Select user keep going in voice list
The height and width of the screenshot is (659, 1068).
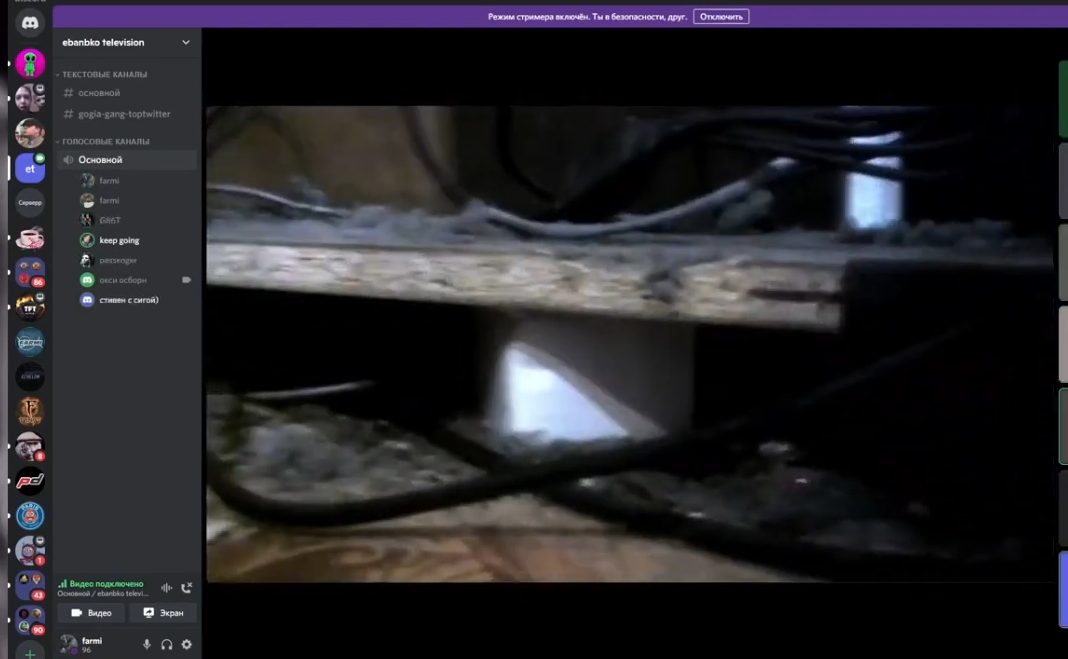click(x=119, y=240)
